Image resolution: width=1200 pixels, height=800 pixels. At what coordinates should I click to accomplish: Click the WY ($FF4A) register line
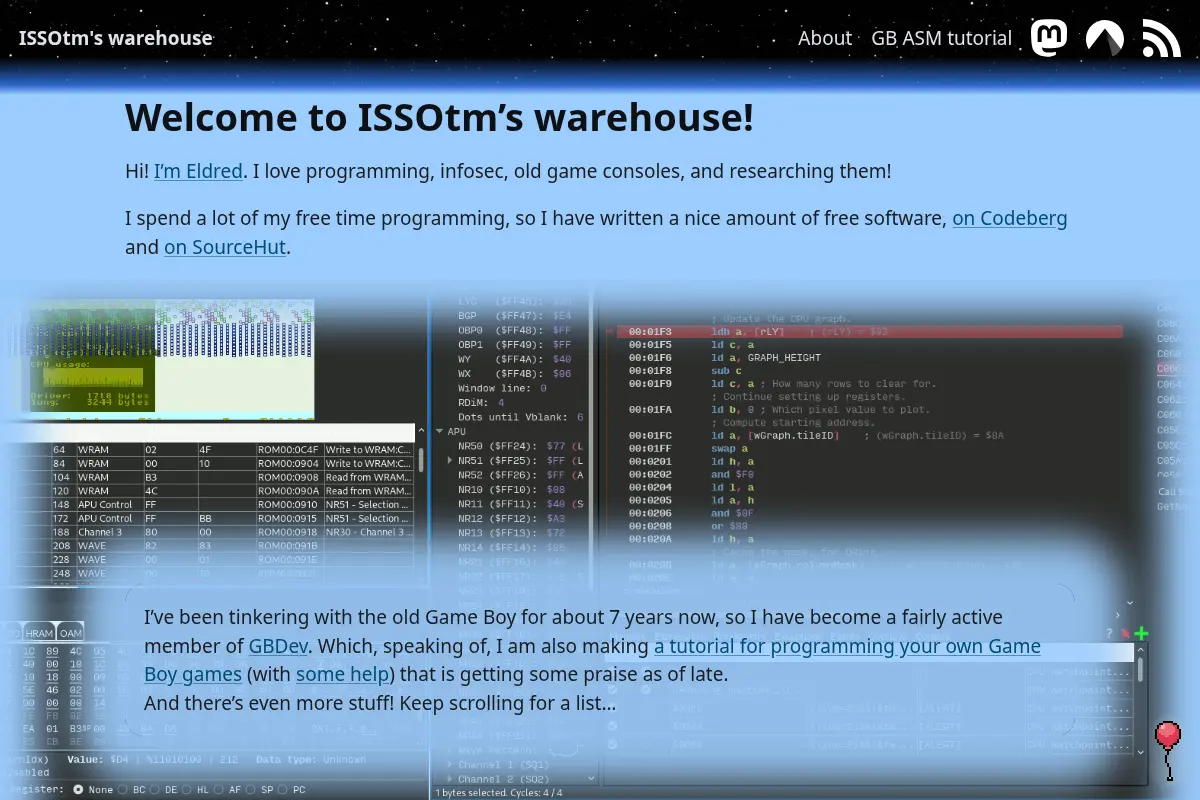pos(515,358)
